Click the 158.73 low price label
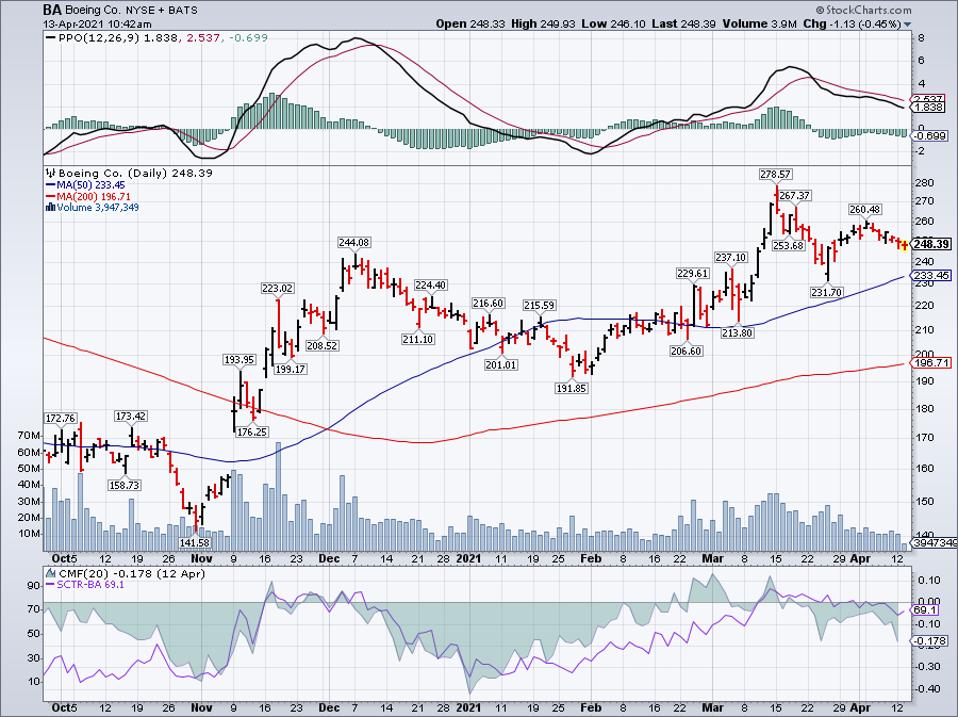 [124, 485]
